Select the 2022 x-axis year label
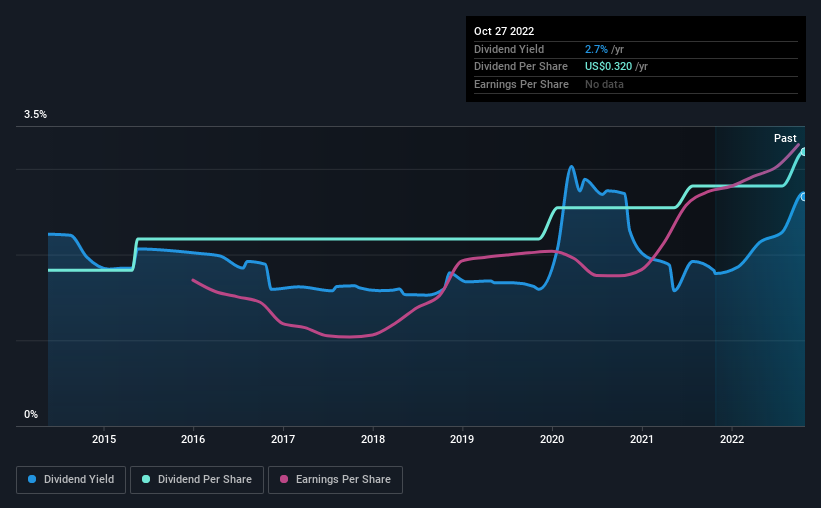821x508 pixels. point(731,439)
